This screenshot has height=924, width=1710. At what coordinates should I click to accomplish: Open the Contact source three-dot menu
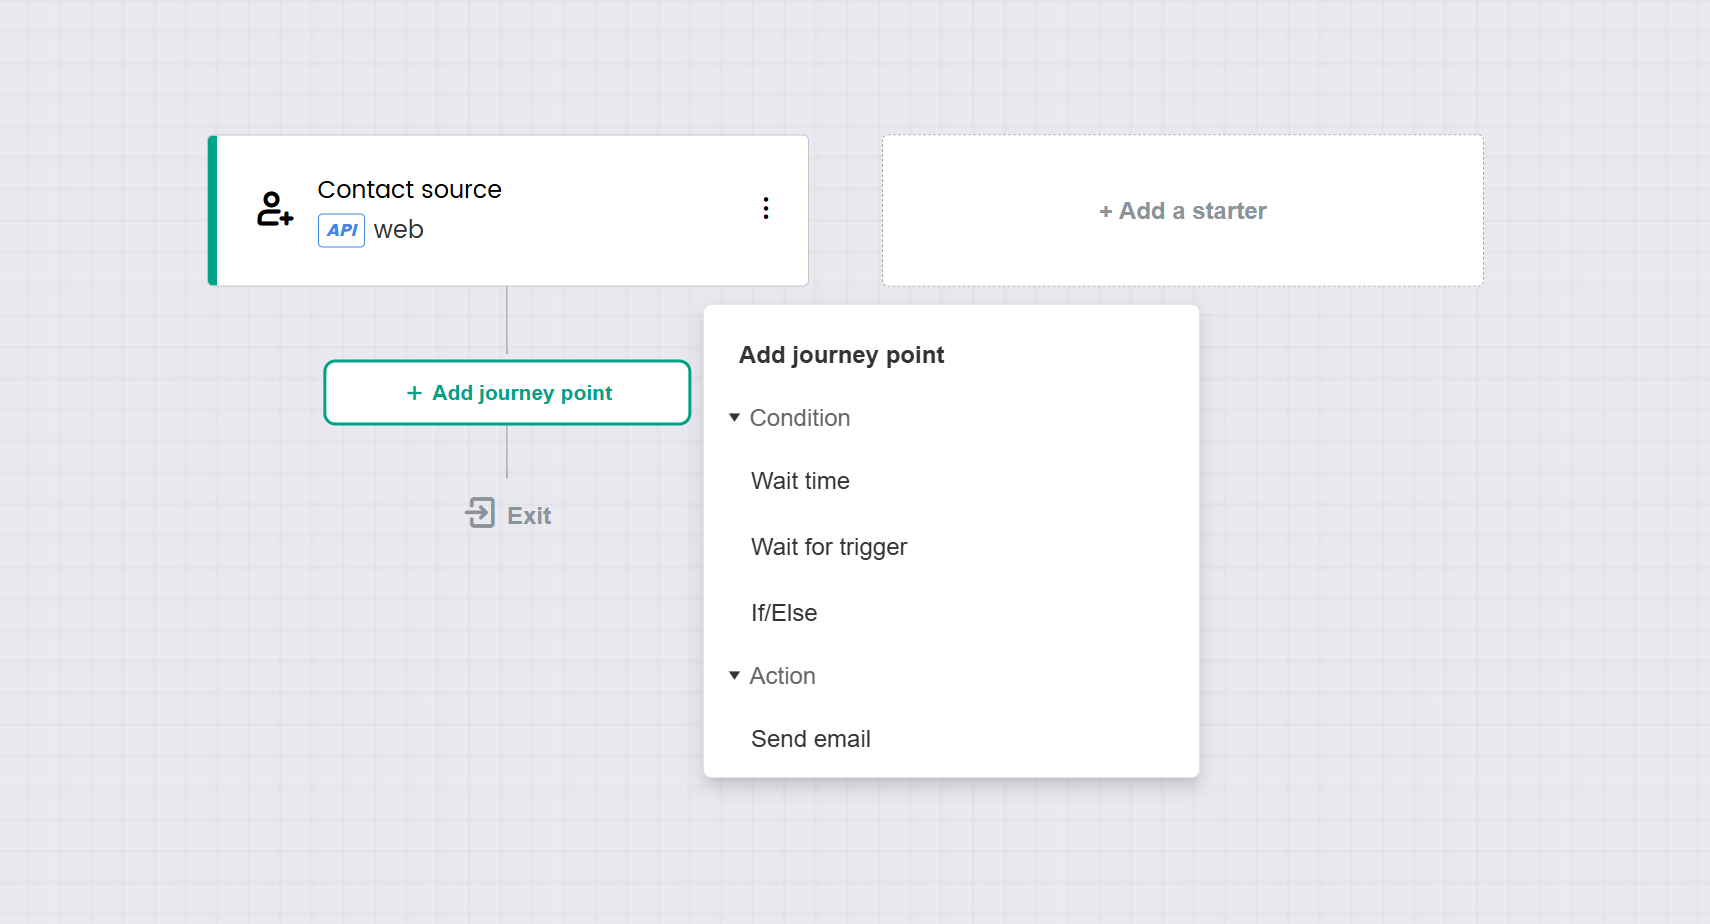click(766, 208)
